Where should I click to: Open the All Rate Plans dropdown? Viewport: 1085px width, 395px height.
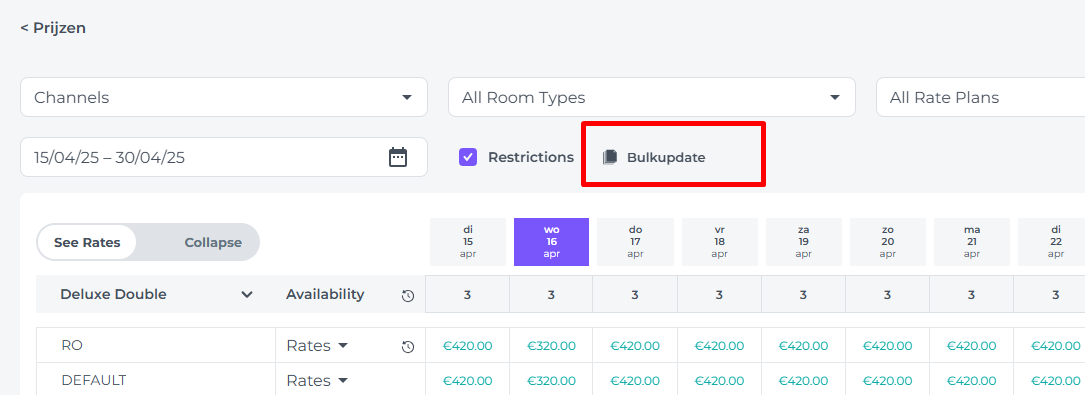pos(981,98)
